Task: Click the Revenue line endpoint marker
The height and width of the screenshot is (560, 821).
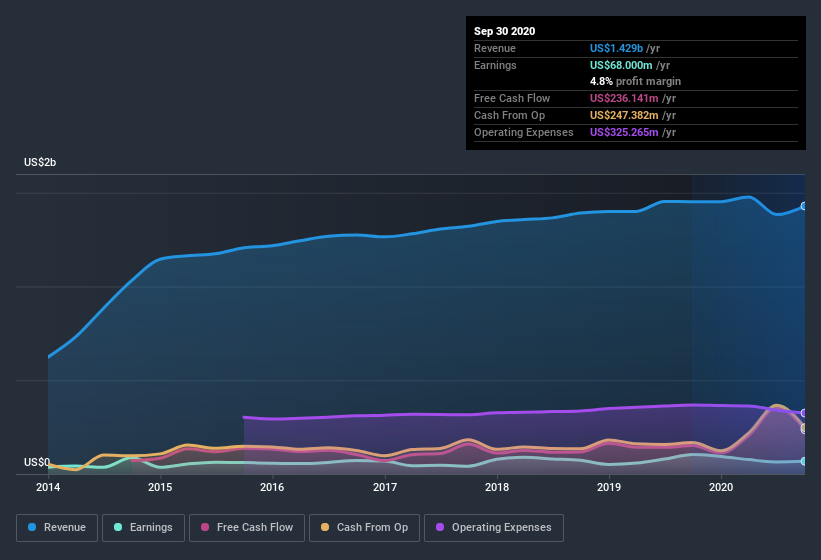Action: click(804, 206)
